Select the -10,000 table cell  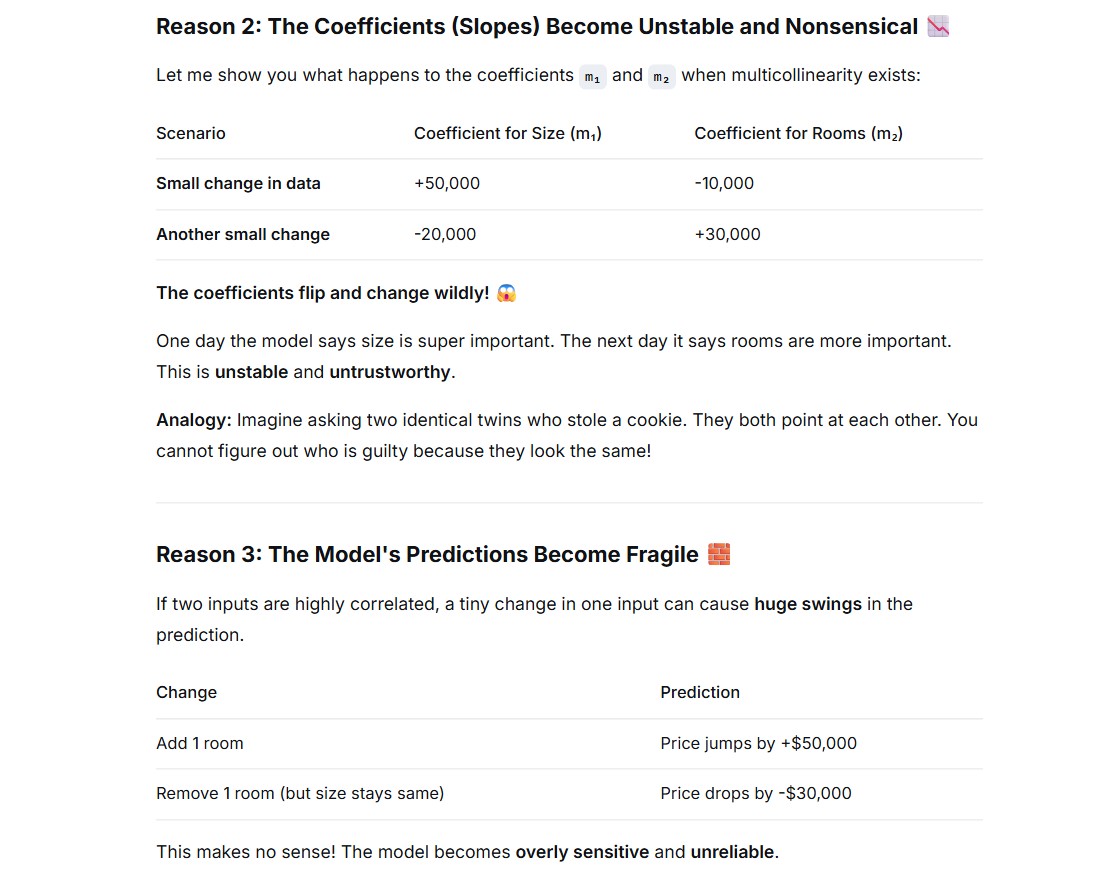724,183
